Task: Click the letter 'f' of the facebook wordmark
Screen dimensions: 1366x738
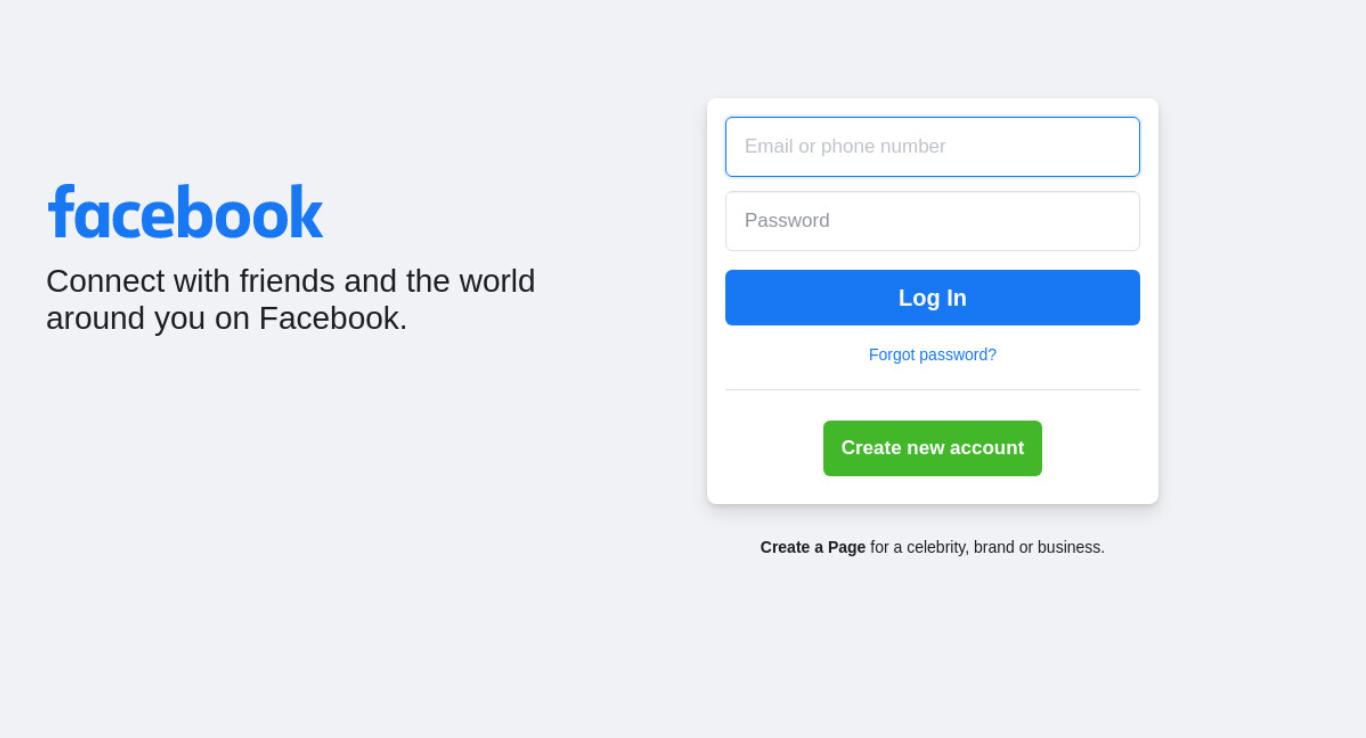Action: click(61, 211)
